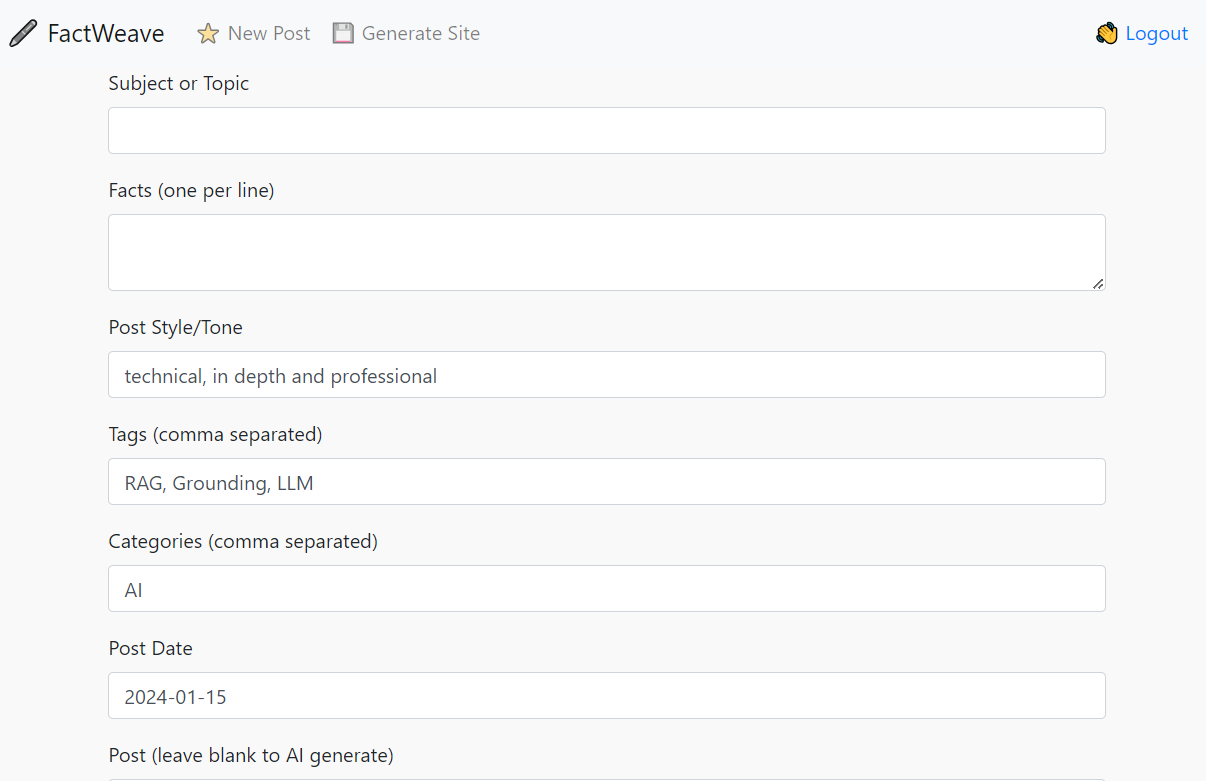1206x781 pixels.
Task: Focus the Subject or Topic field
Action: point(607,131)
